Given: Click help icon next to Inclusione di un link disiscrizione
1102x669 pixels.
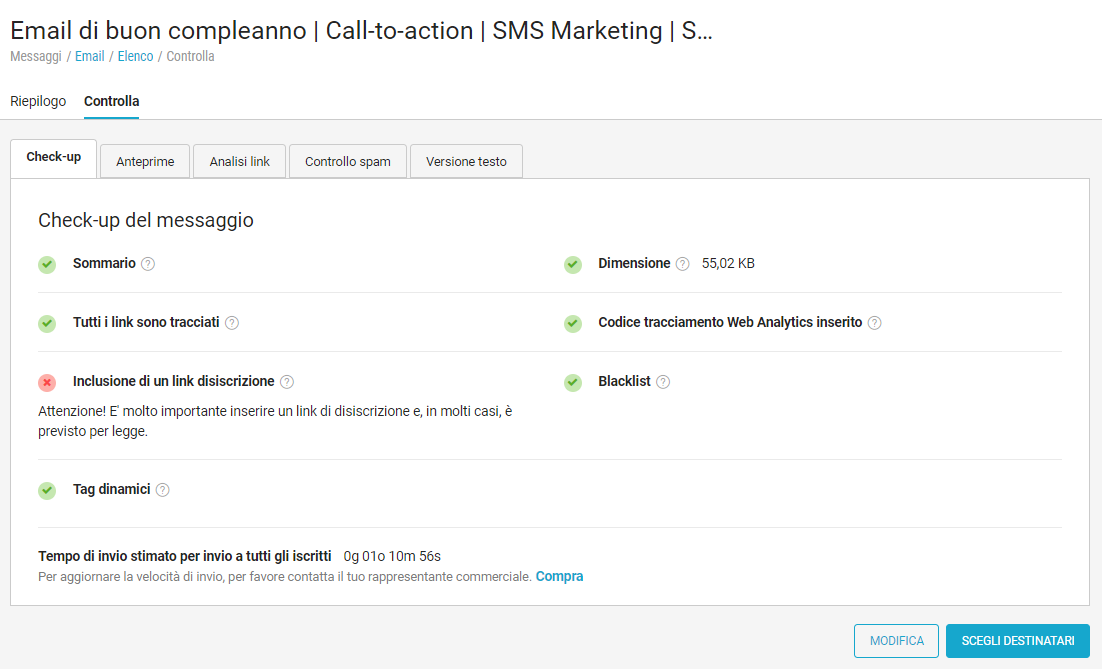Looking at the screenshot, I should click(287, 382).
